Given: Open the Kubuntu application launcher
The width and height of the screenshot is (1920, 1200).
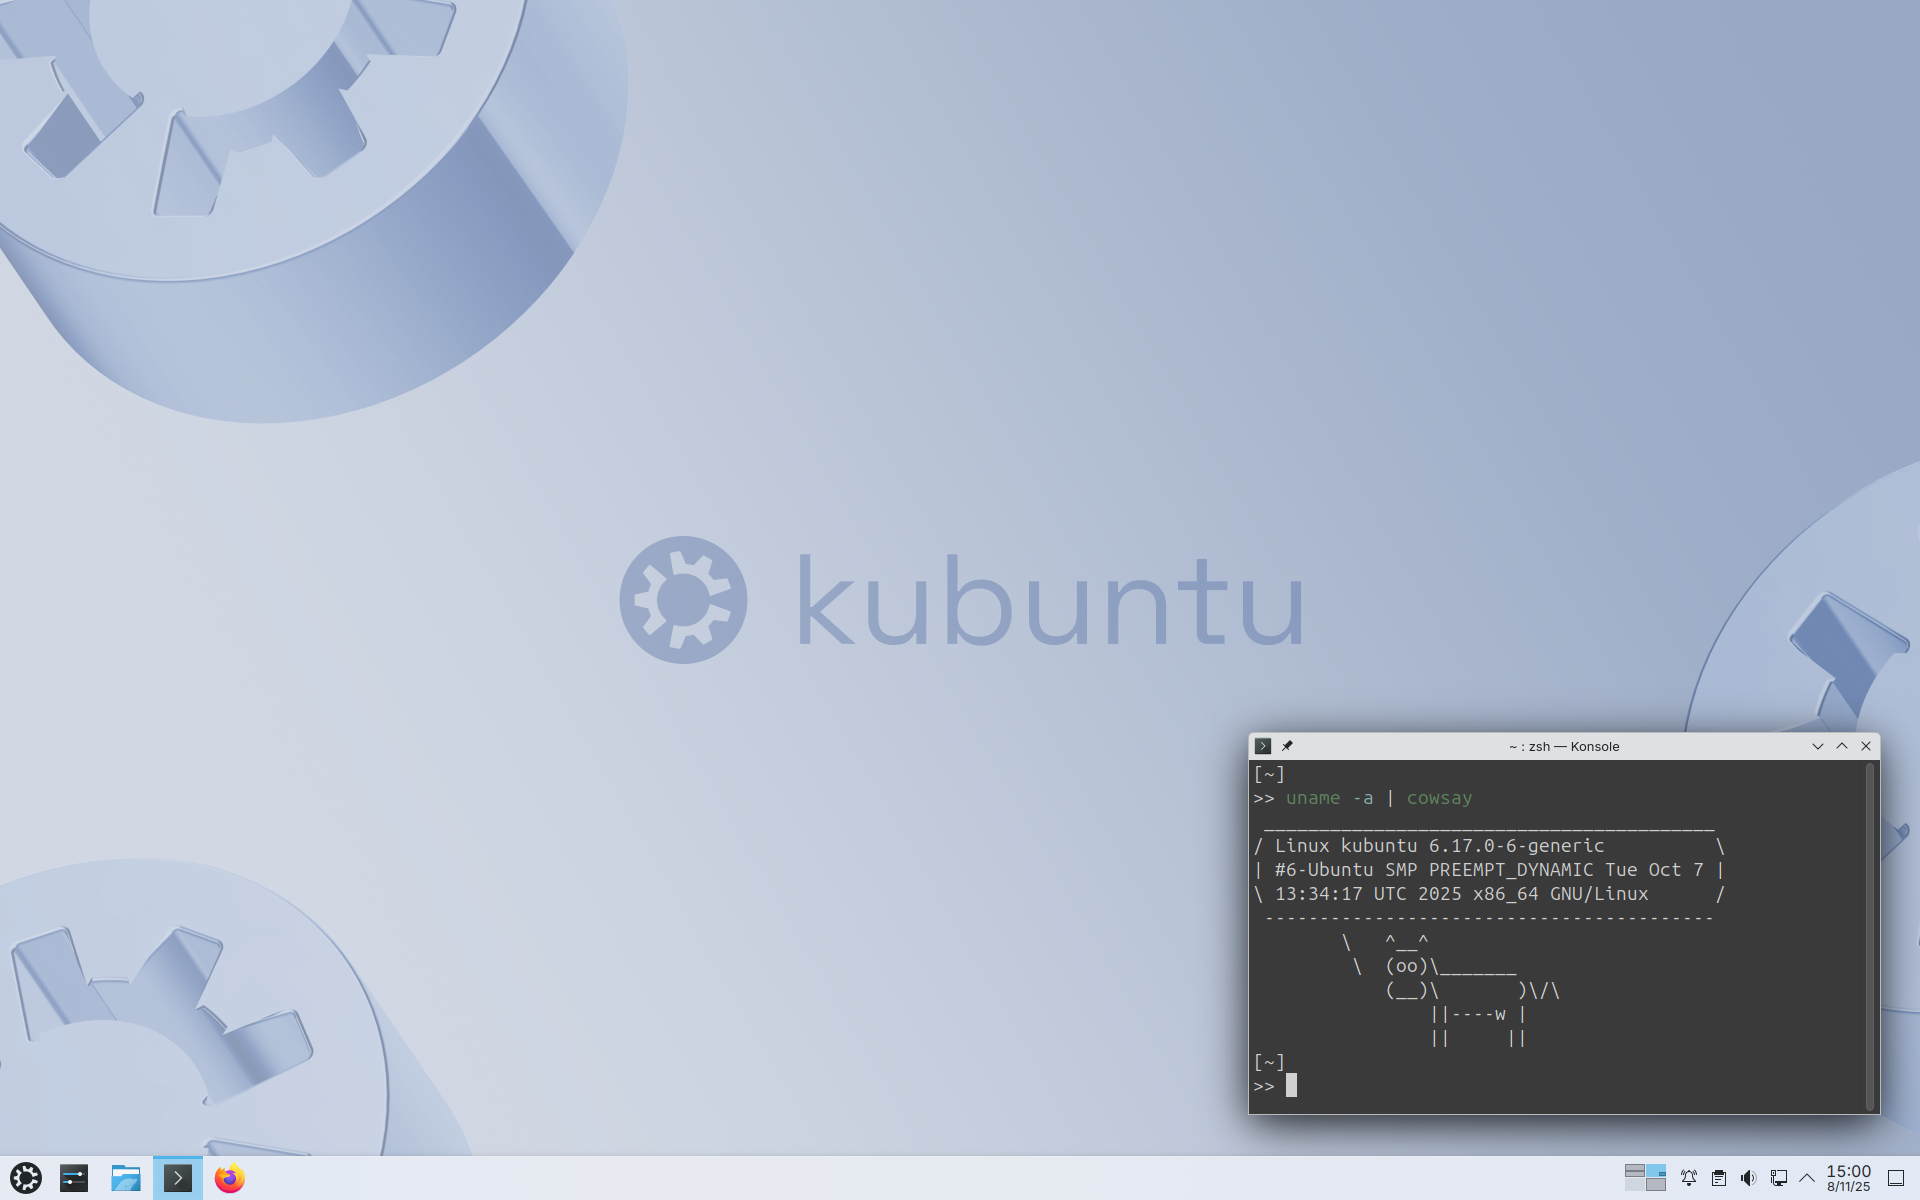Looking at the screenshot, I should pyautogui.click(x=26, y=1178).
